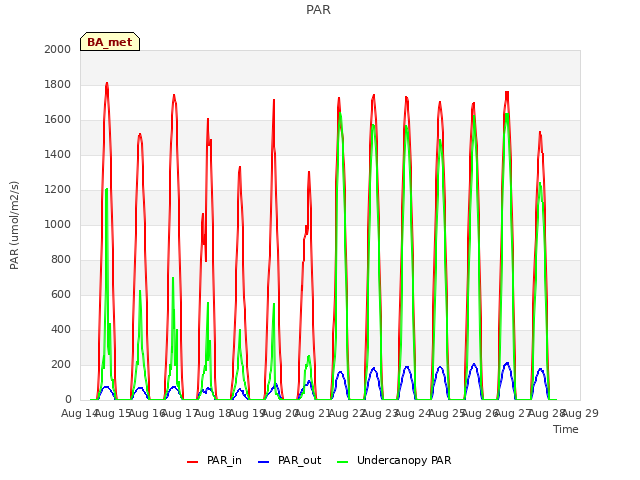The width and height of the screenshot is (640, 480).
Task: Click the 2000 y-axis tick label
Action: point(58,49)
